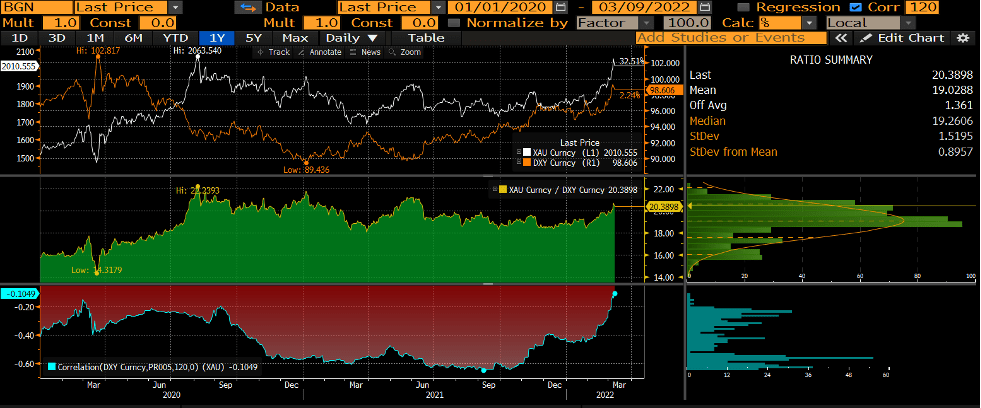Click the Data Mult 1.0 field
The image size is (981, 408).
(320, 23)
